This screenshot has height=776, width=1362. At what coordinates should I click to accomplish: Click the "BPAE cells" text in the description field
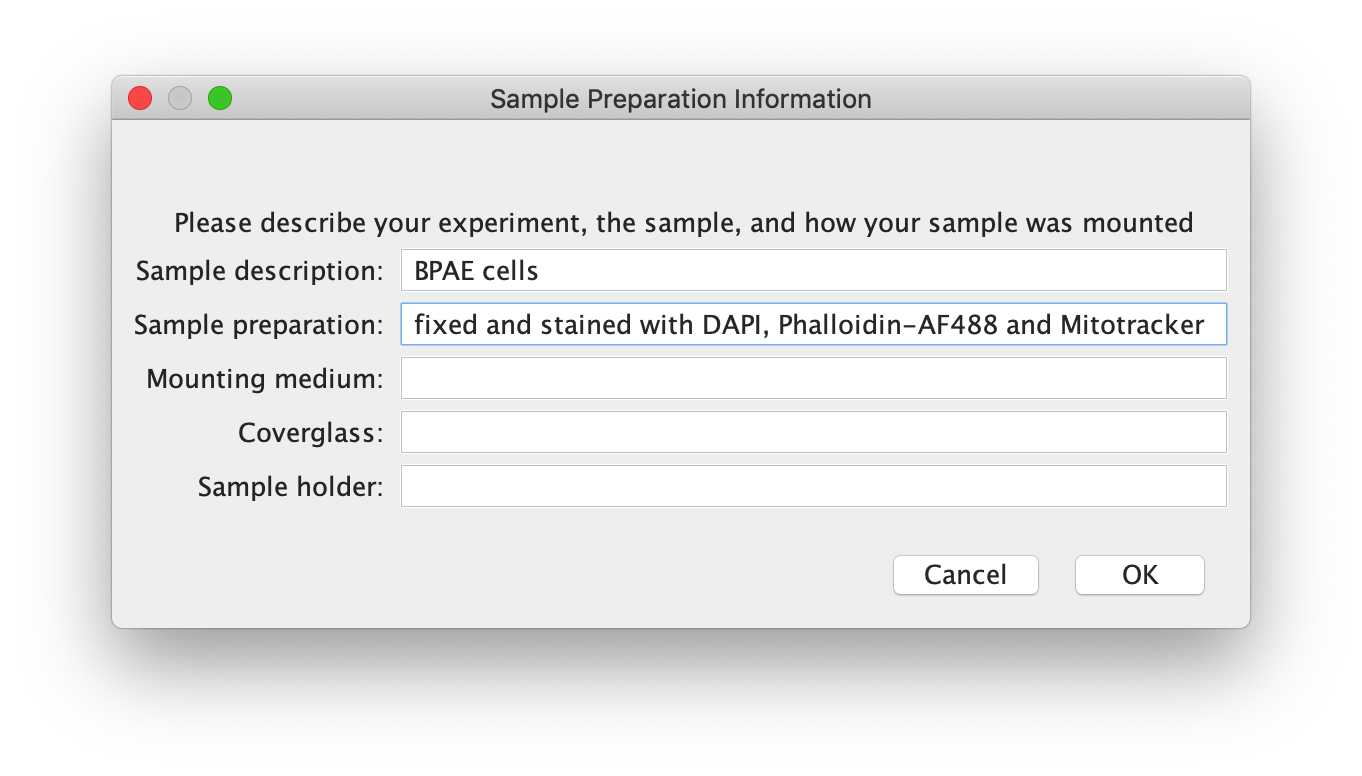(476, 271)
